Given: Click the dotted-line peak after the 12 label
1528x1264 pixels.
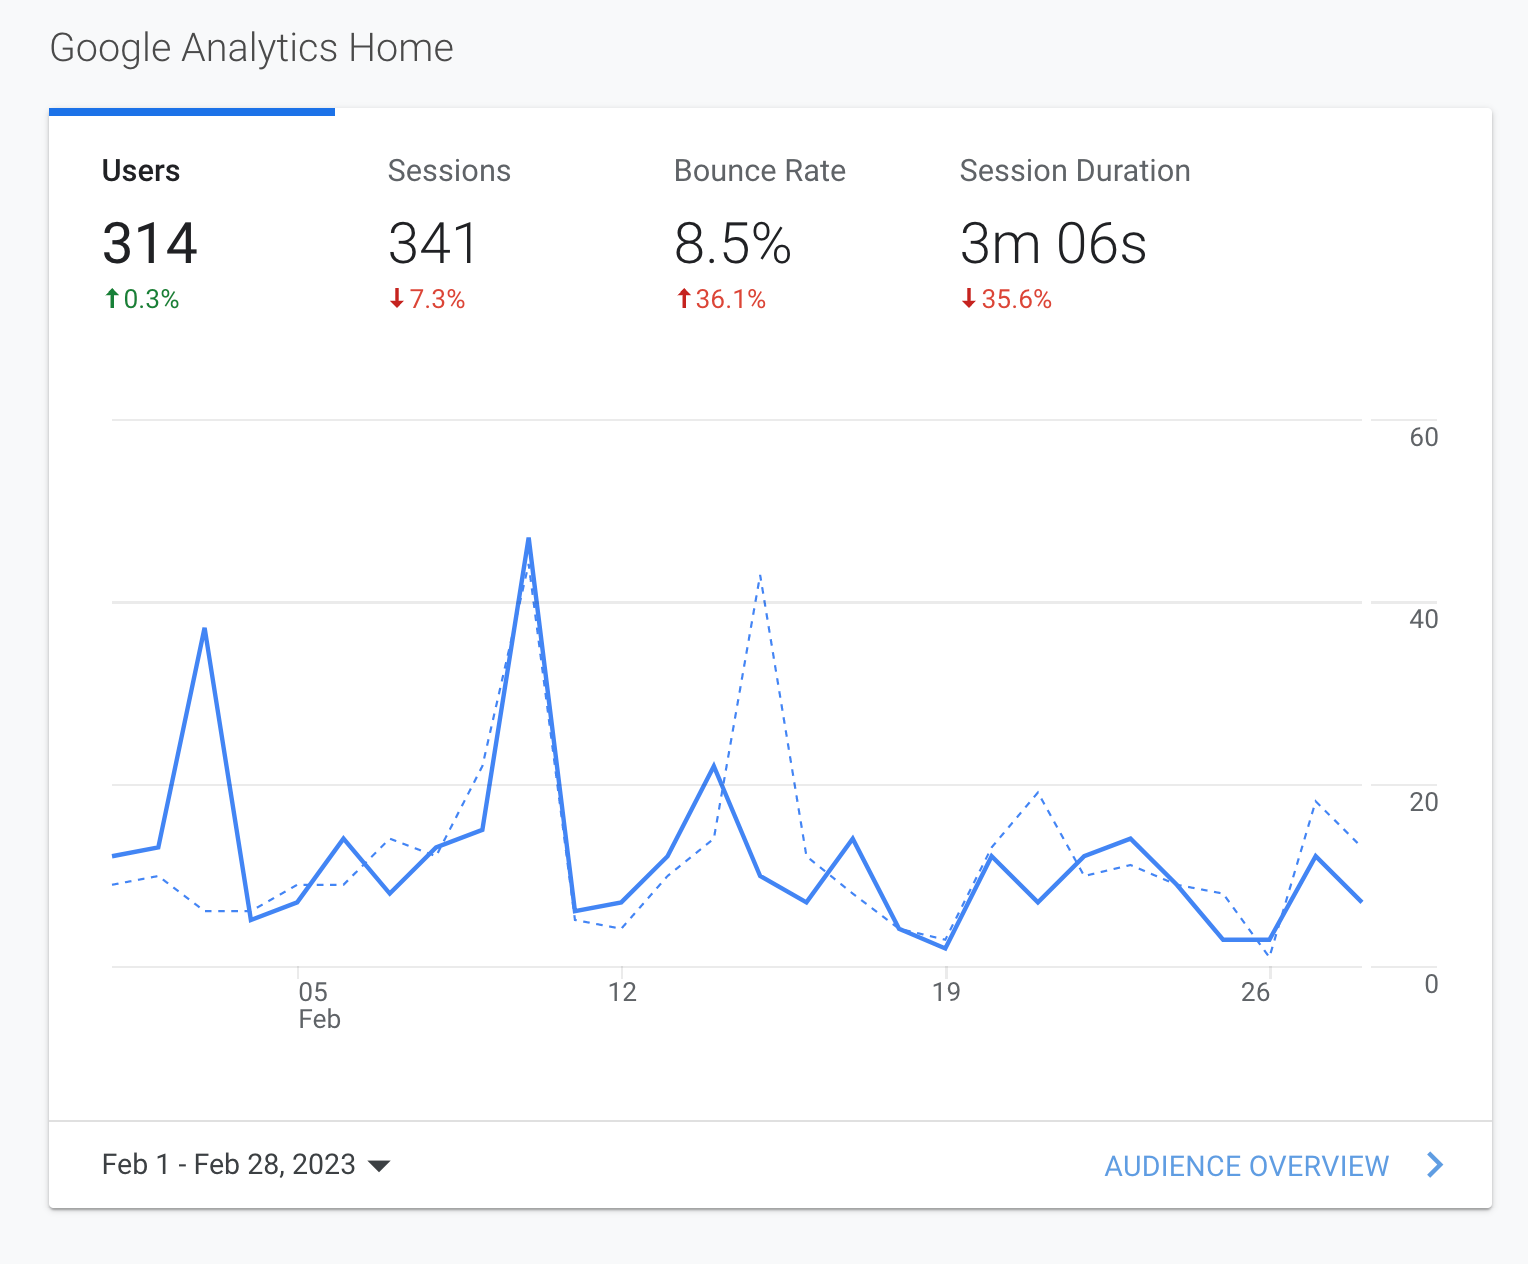Looking at the screenshot, I should coord(761,575).
